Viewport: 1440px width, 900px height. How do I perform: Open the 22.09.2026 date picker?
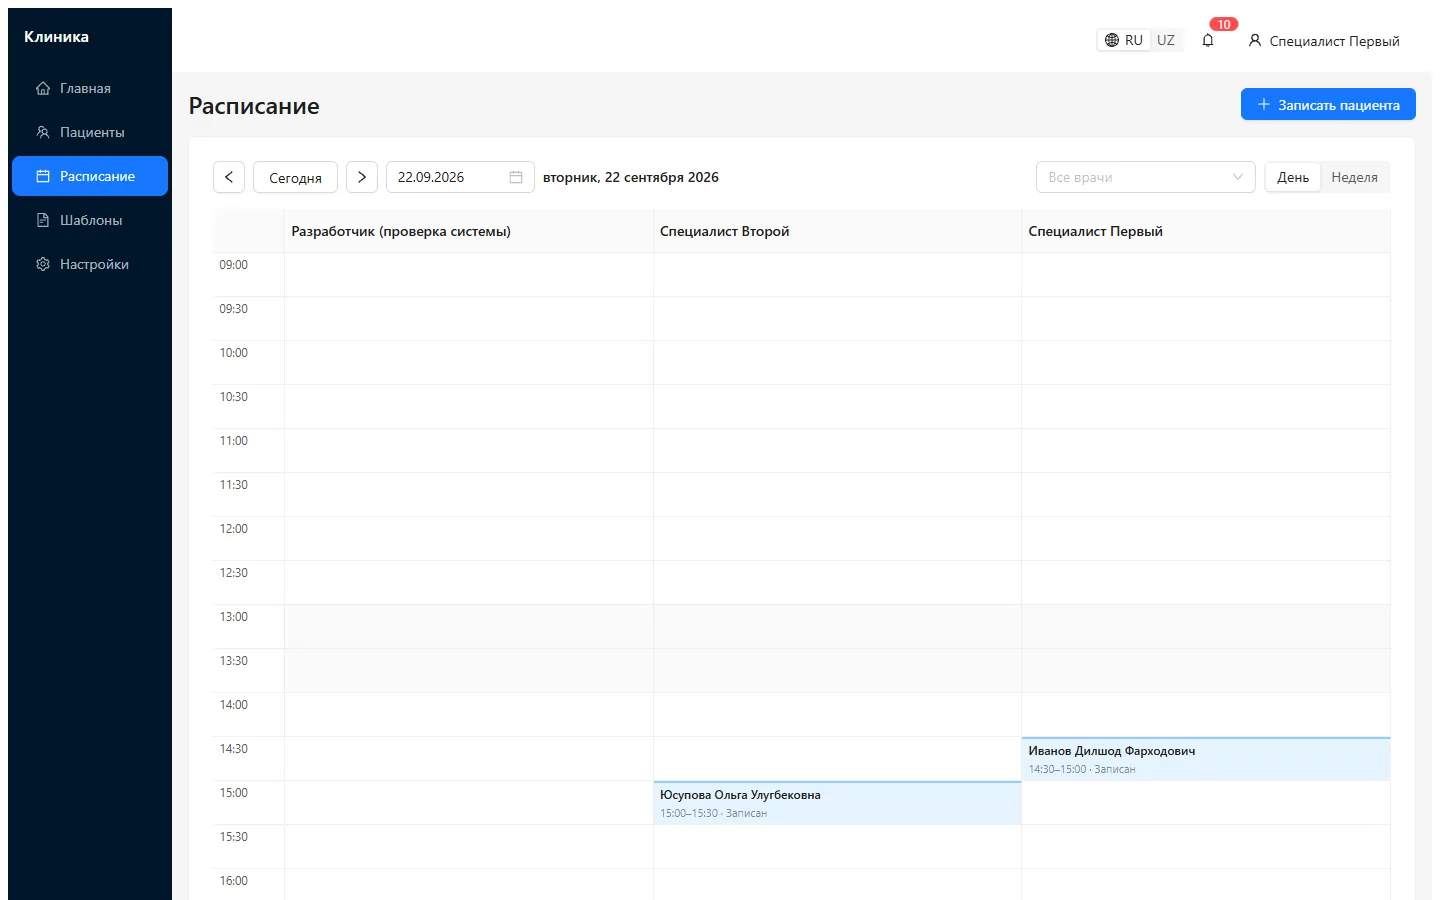460,177
